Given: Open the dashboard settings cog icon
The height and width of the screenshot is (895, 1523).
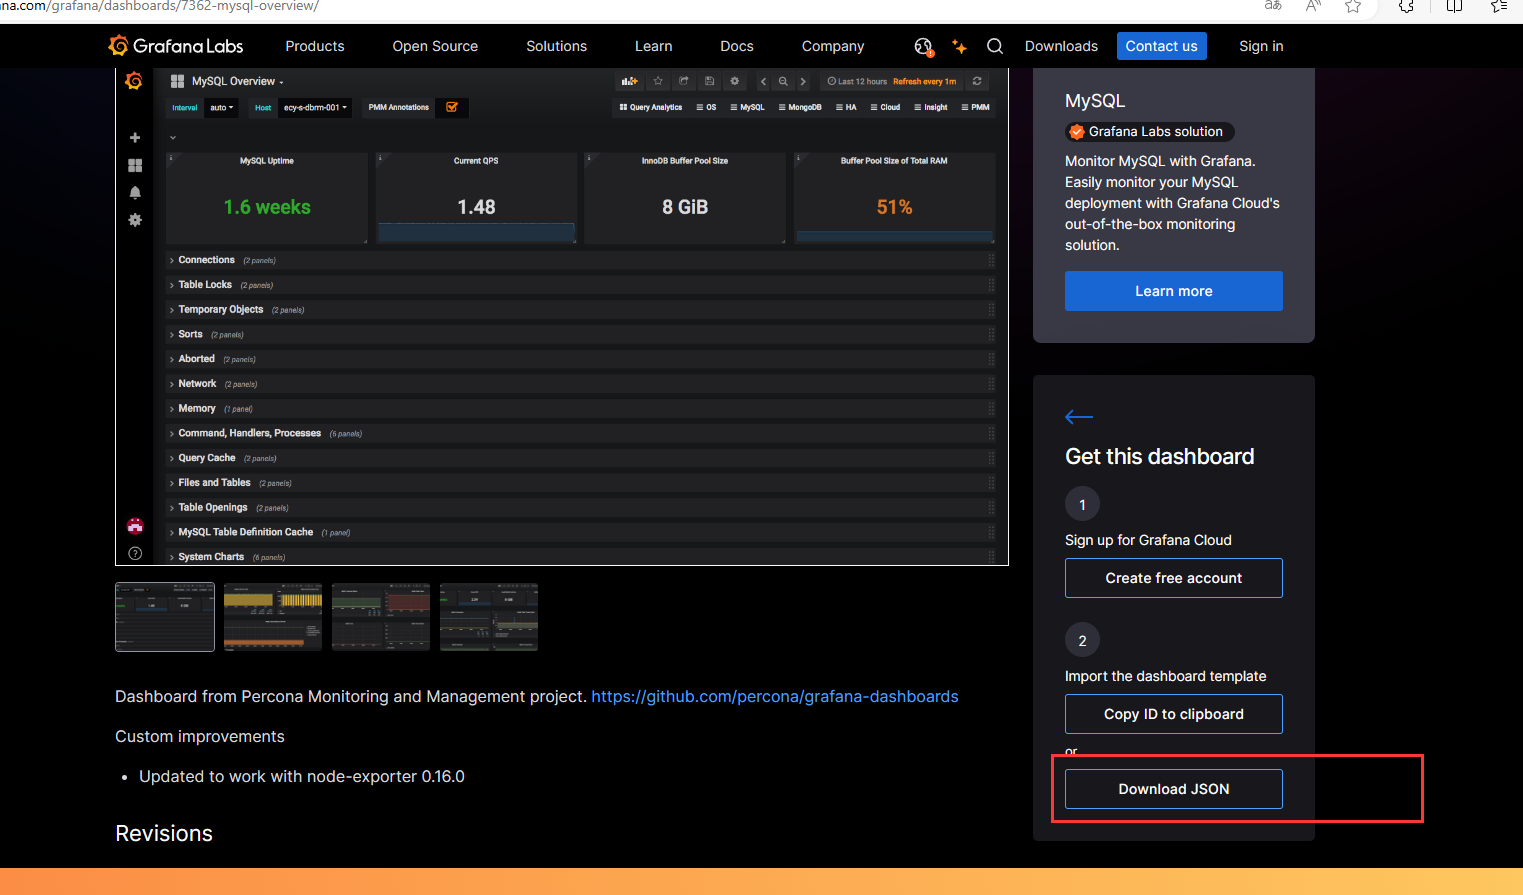Looking at the screenshot, I should [x=735, y=81].
